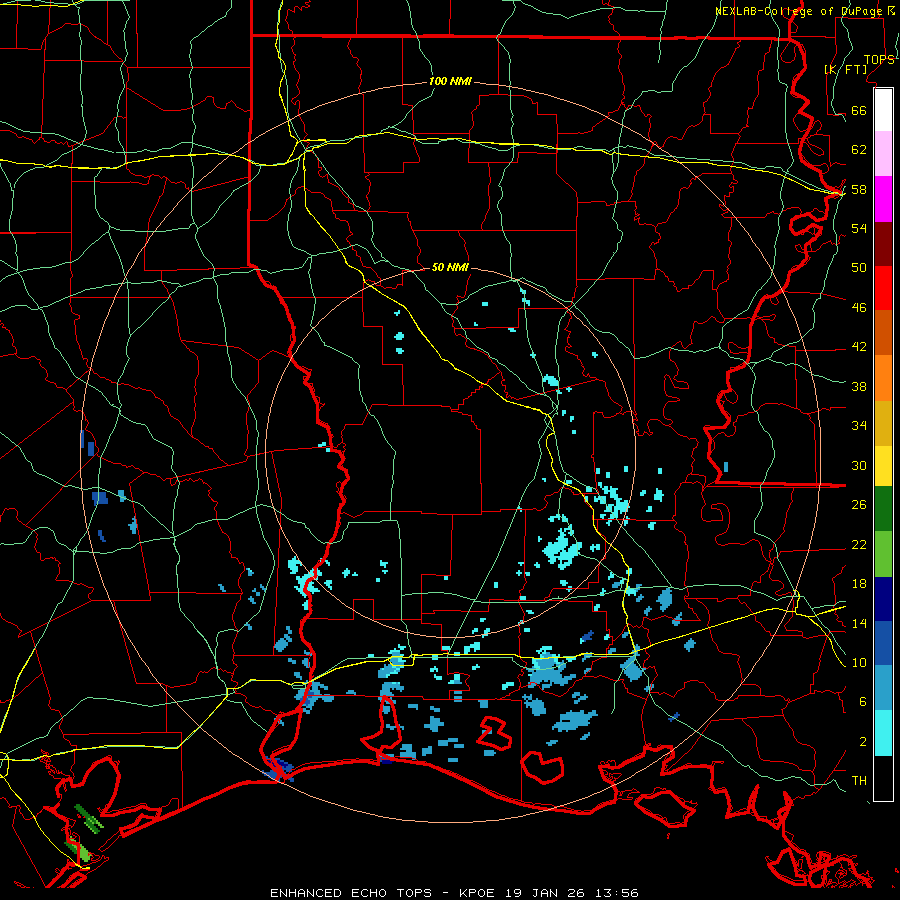Click the black TH threshold swatch

[883, 778]
